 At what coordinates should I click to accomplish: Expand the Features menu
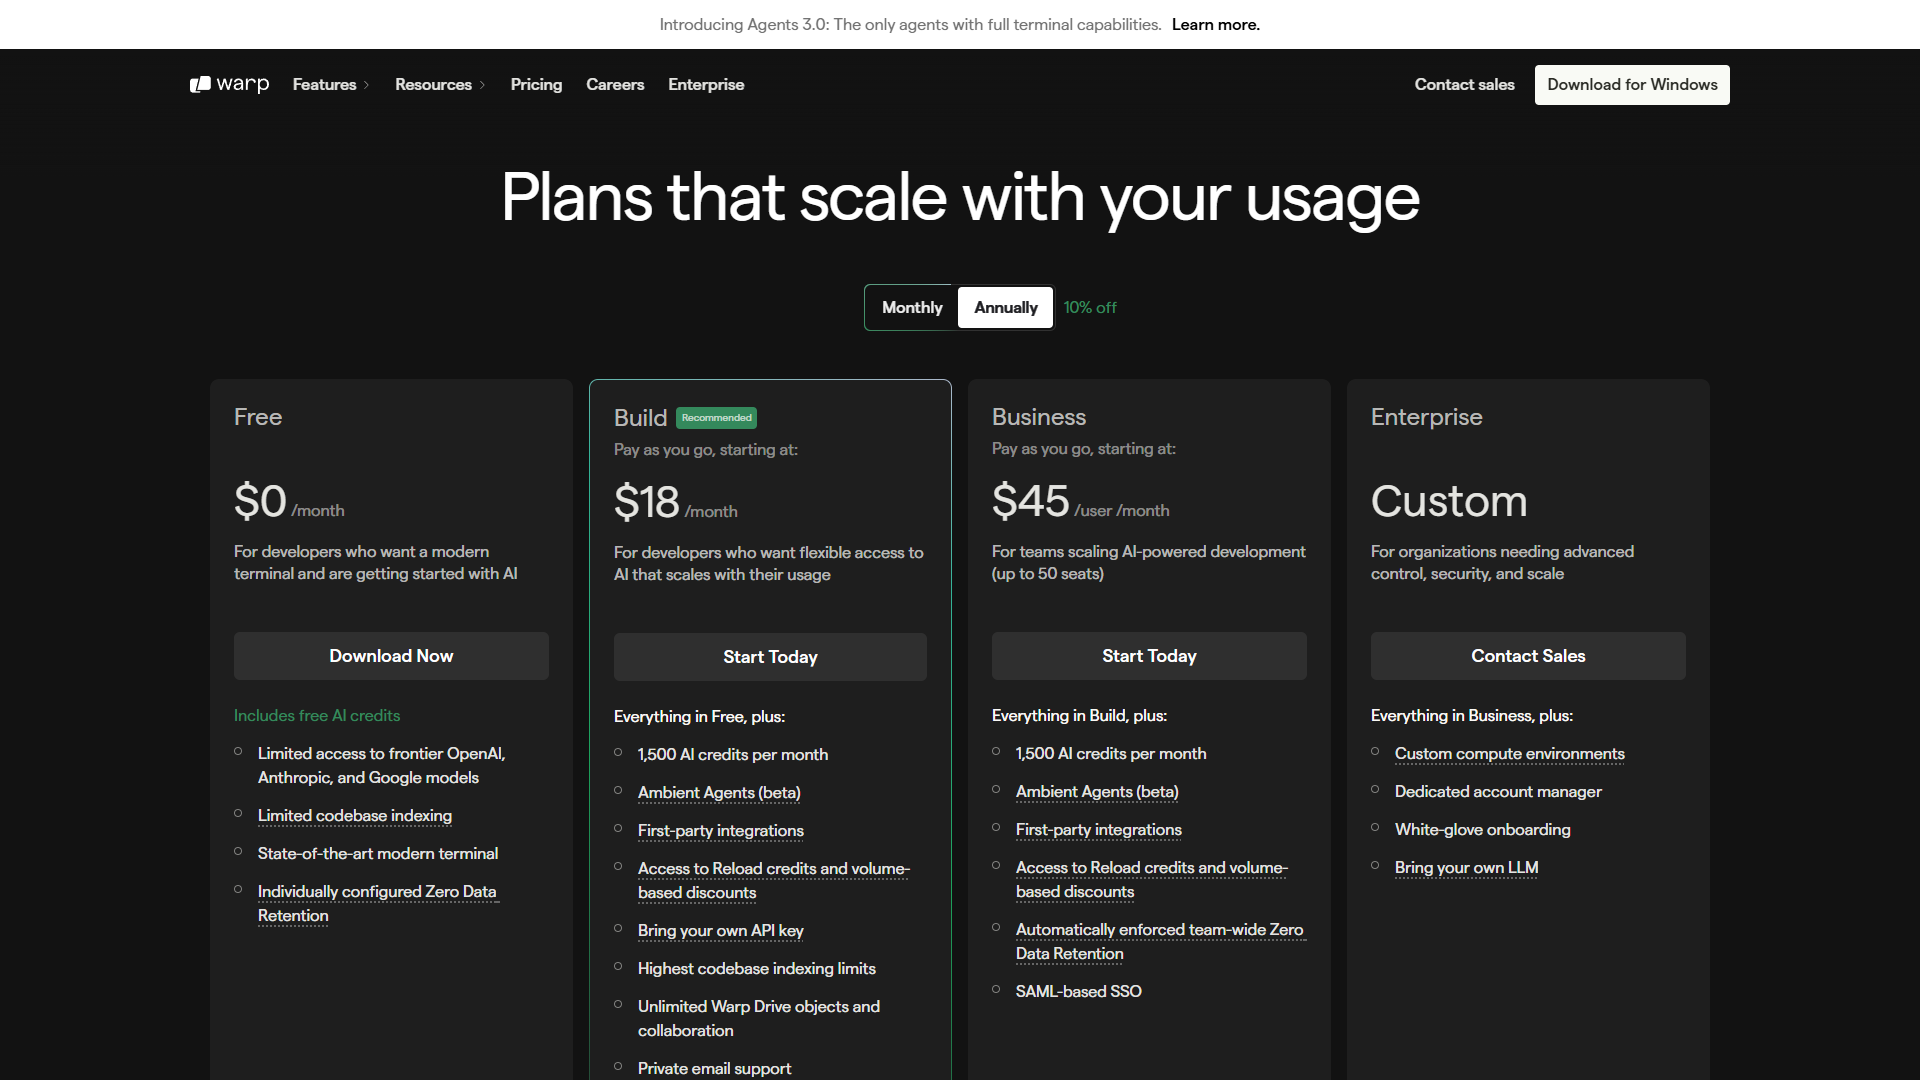coord(330,84)
